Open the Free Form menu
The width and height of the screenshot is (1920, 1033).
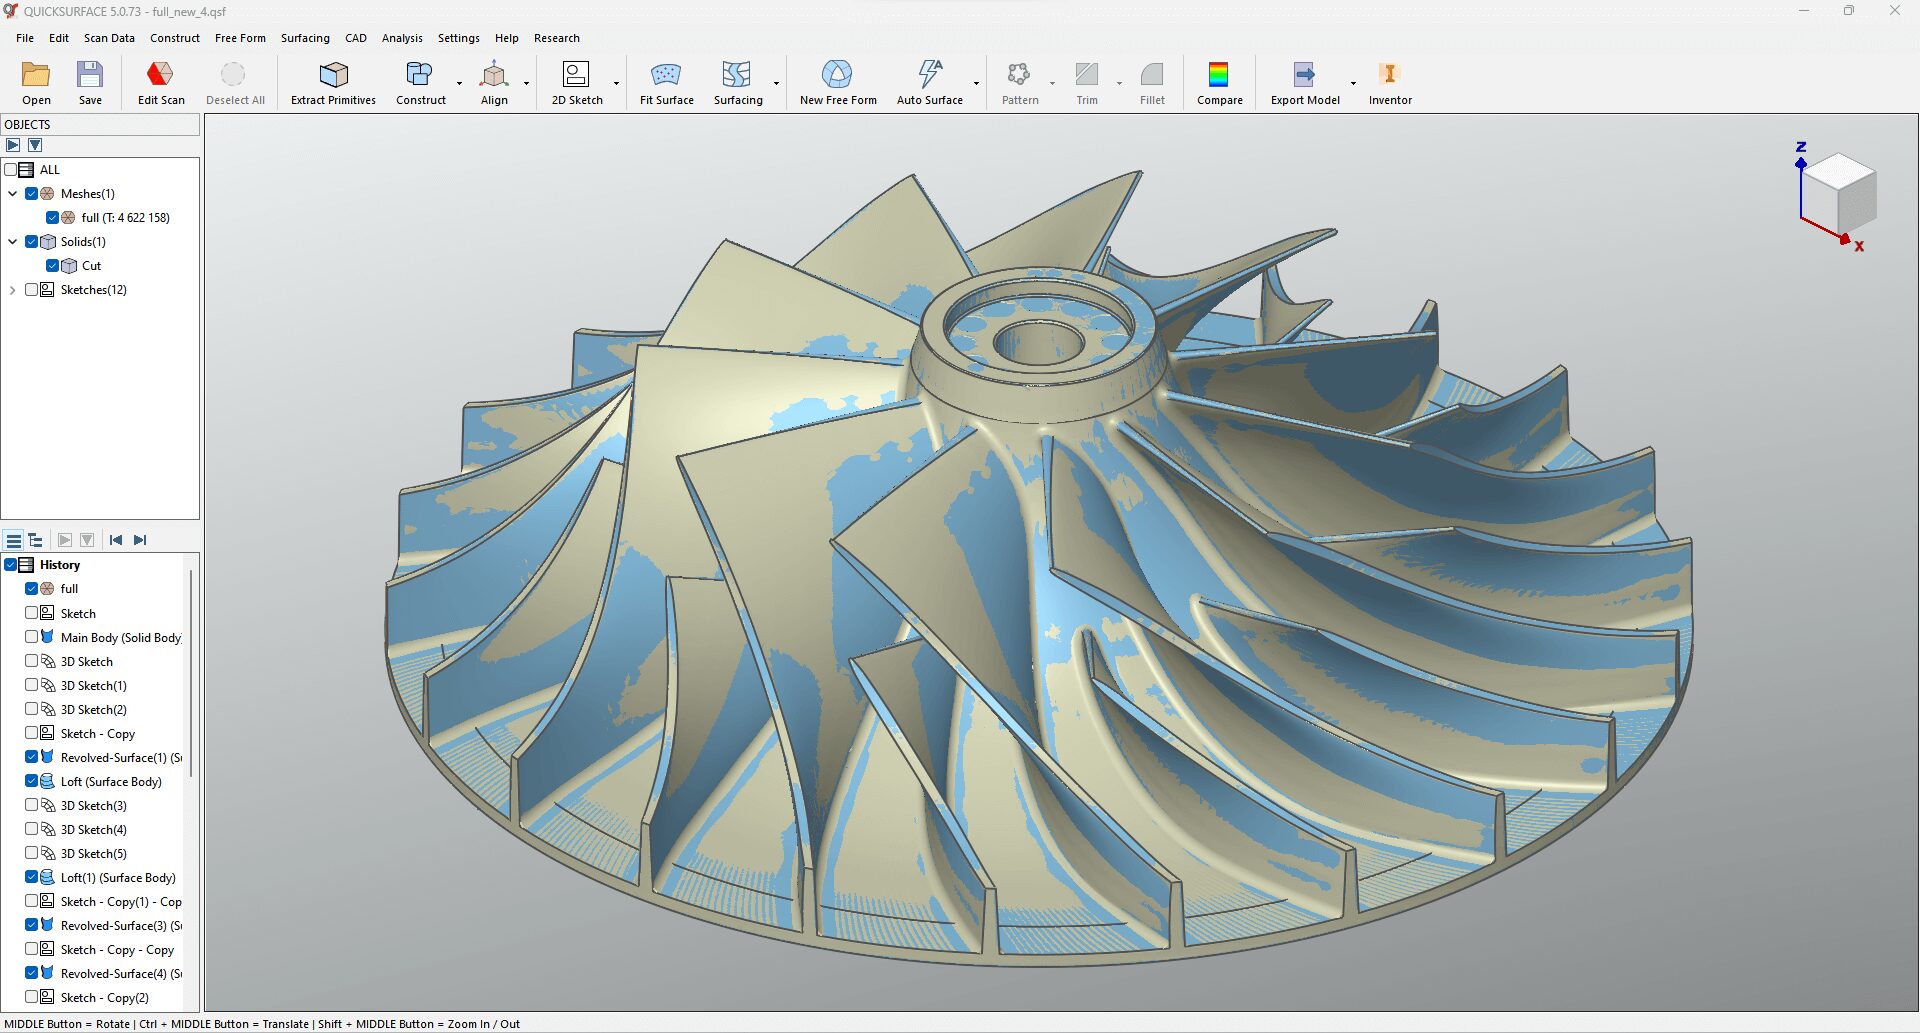tap(240, 38)
